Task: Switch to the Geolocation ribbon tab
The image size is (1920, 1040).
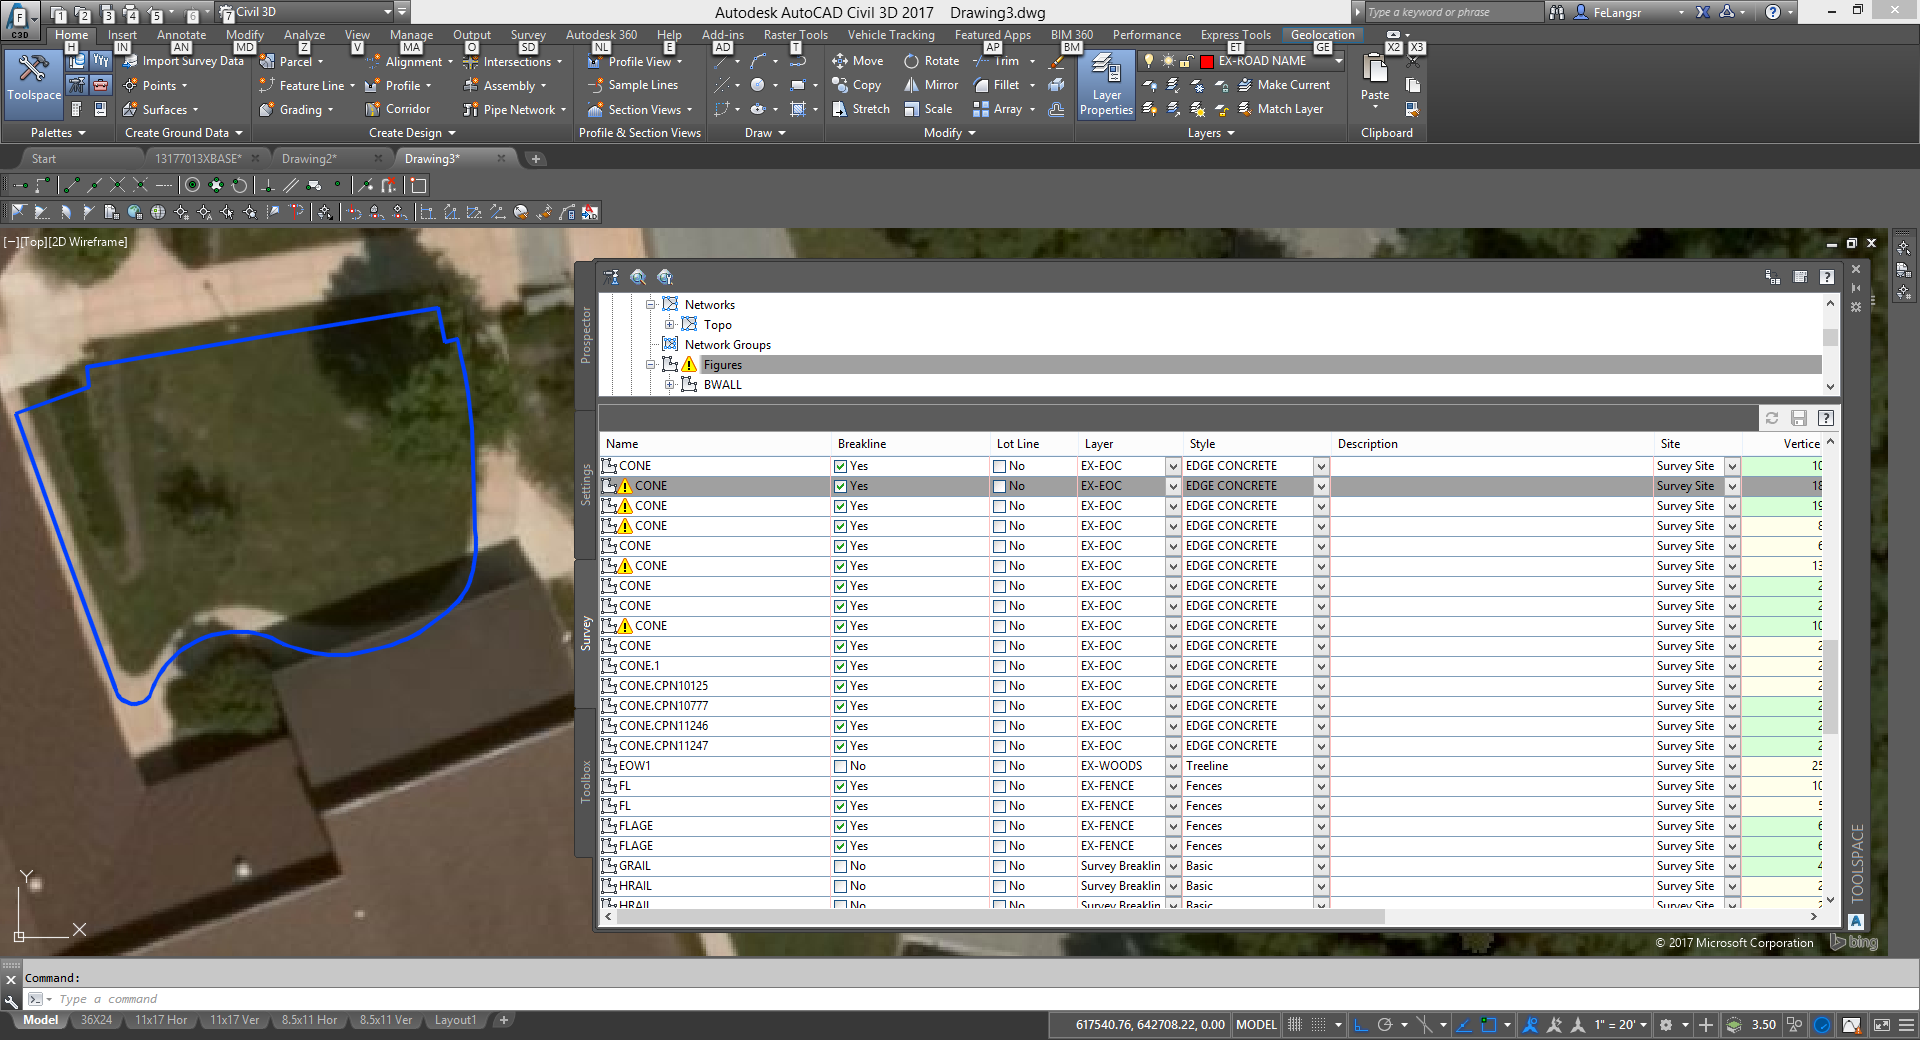Action: coord(1322,34)
